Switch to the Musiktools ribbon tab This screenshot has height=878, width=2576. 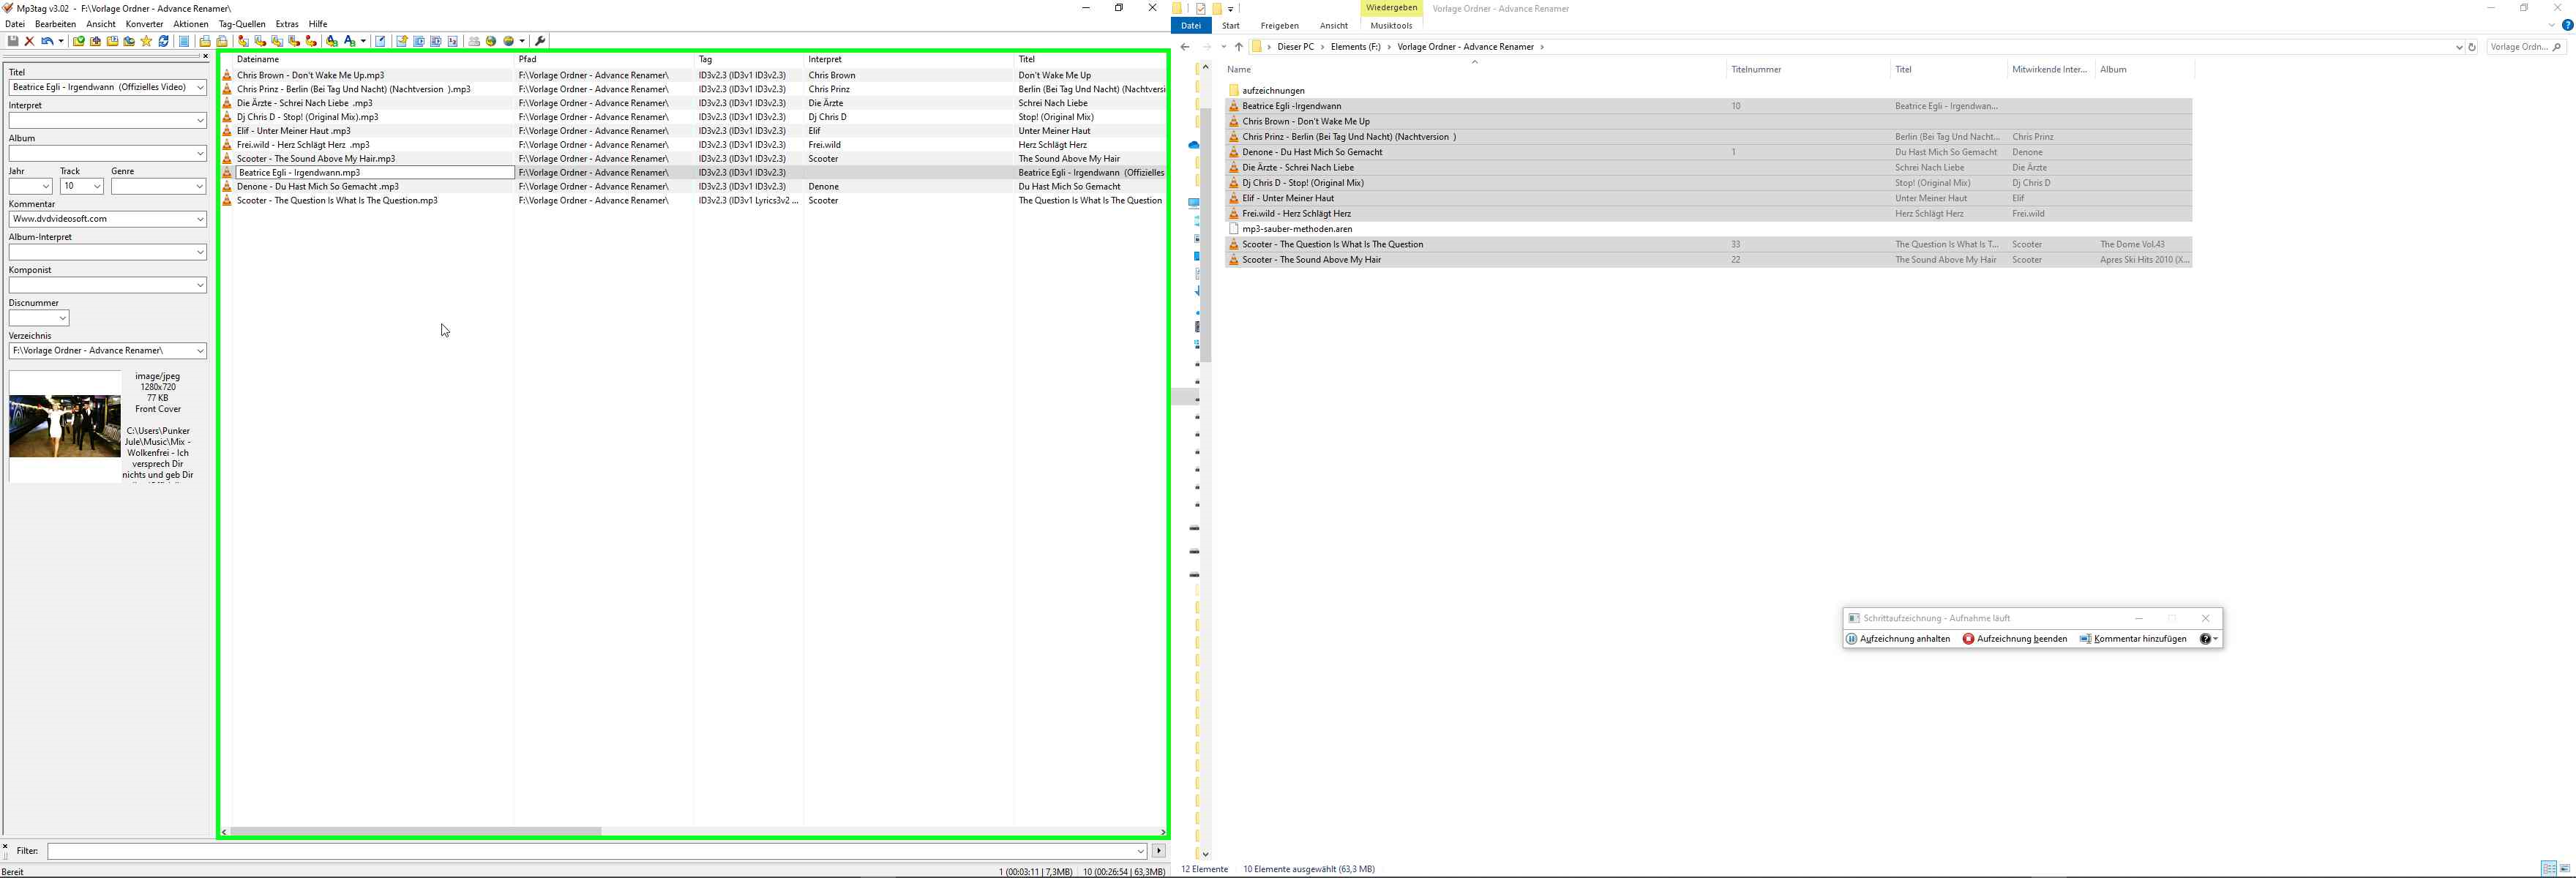click(1391, 26)
